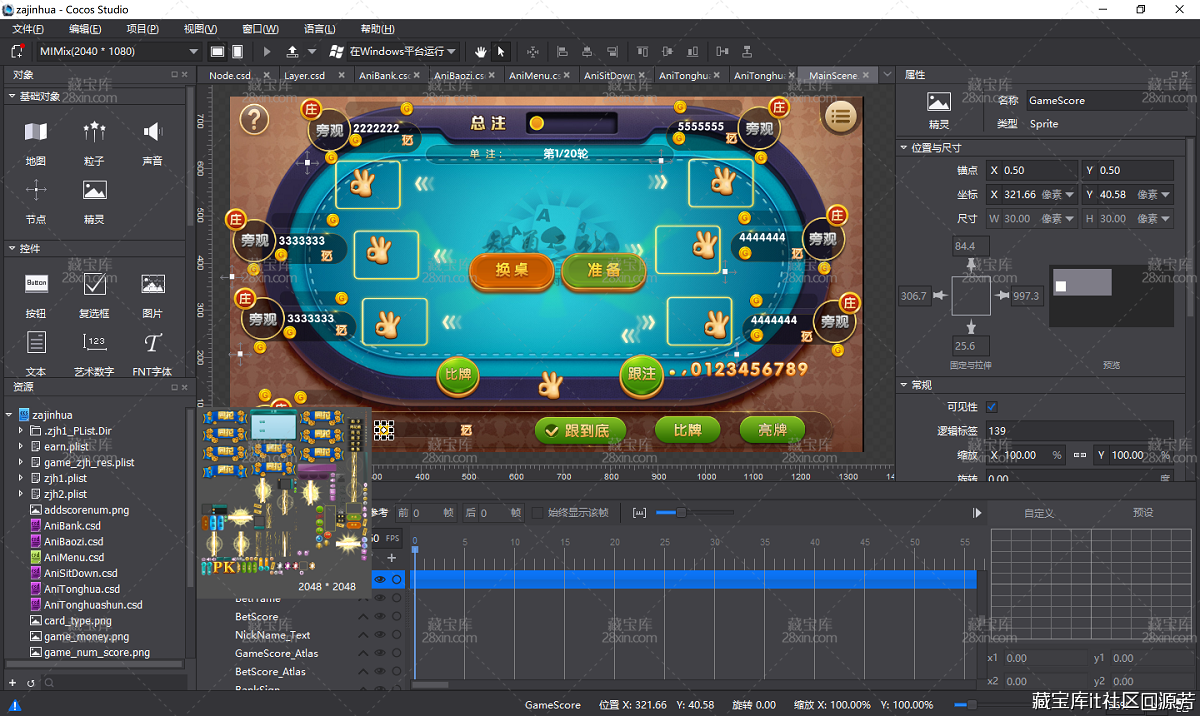Collapse the Position and Size (位置与尺寸) section
This screenshot has height=716, width=1200.
click(x=904, y=148)
